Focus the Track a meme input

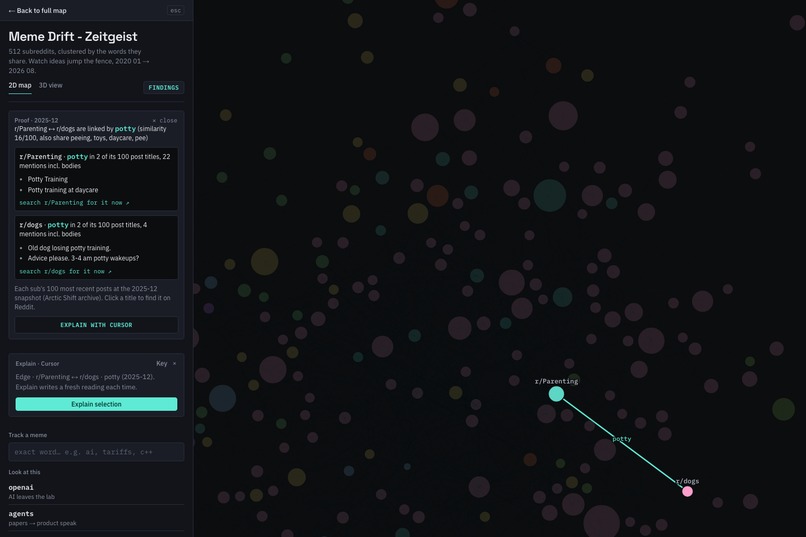coord(96,452)
